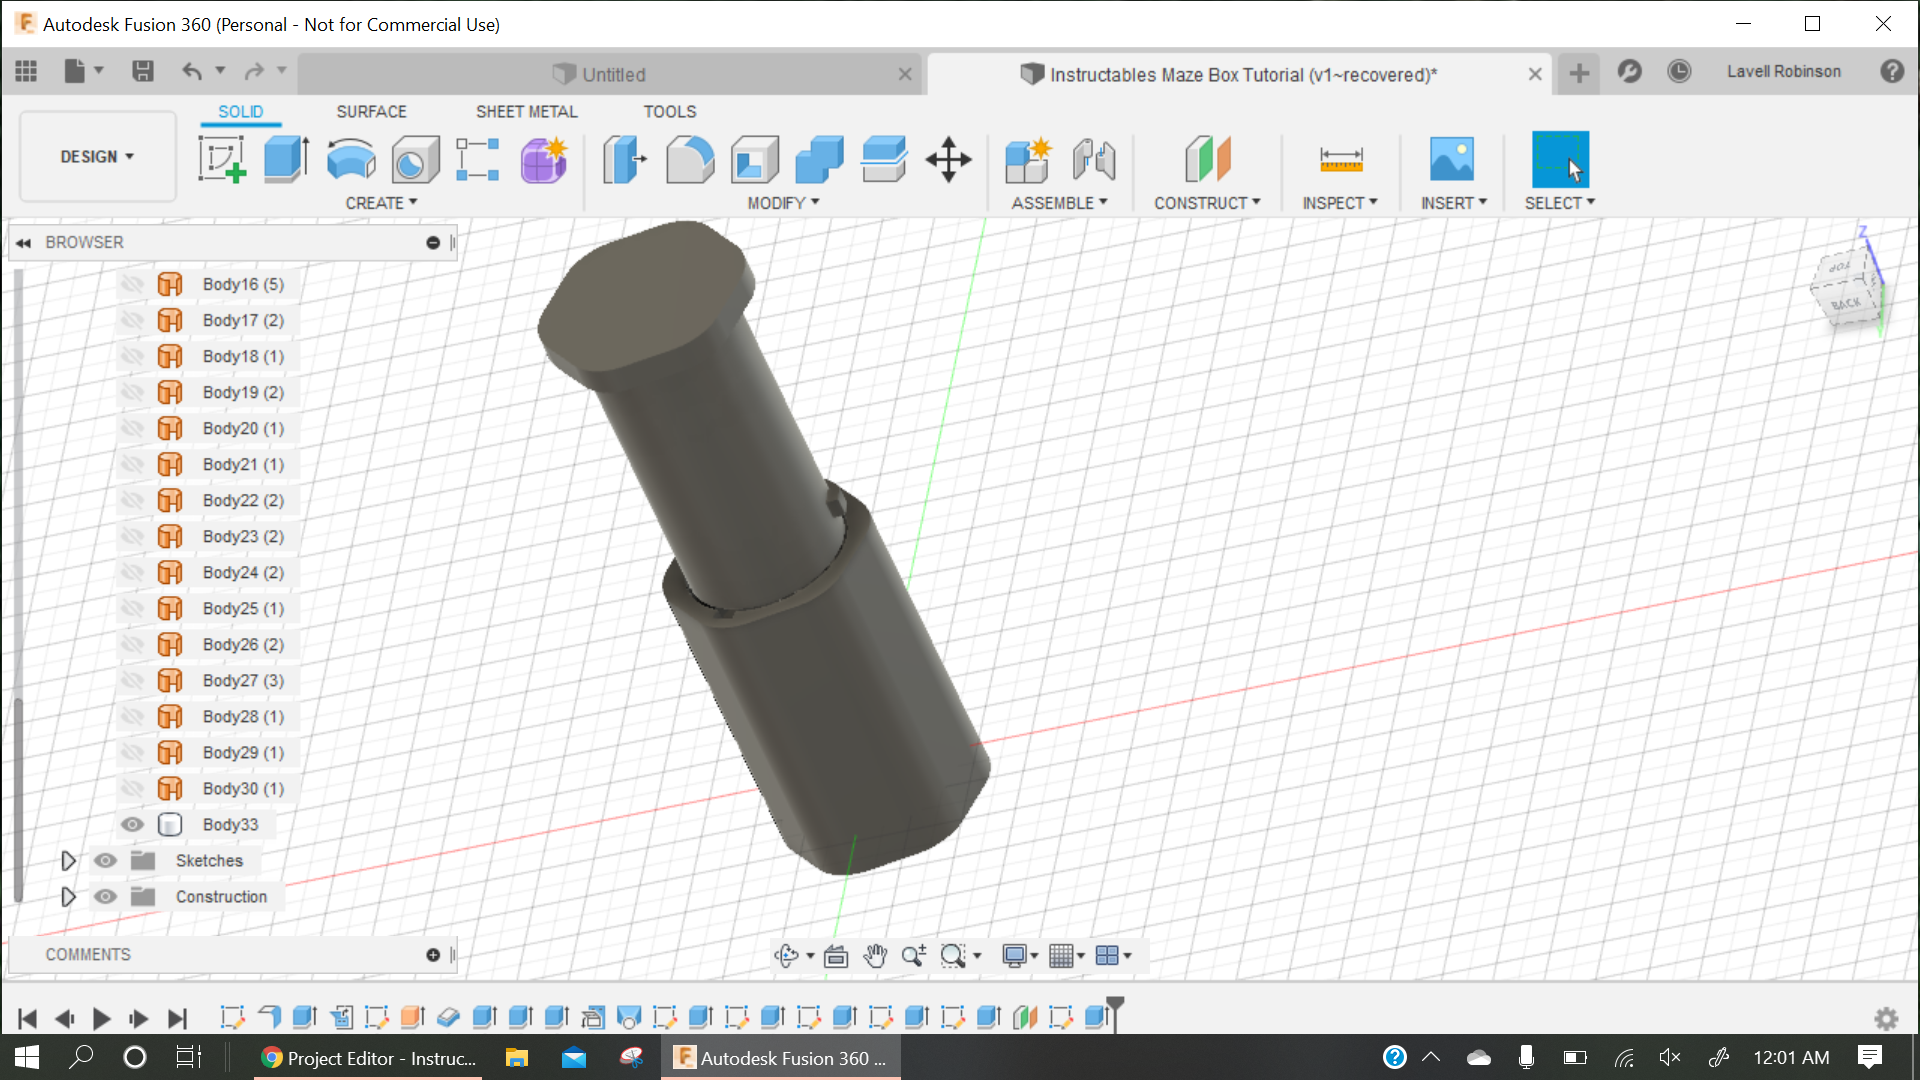Show hidden Body30 (1)

(x=132, y=788)
